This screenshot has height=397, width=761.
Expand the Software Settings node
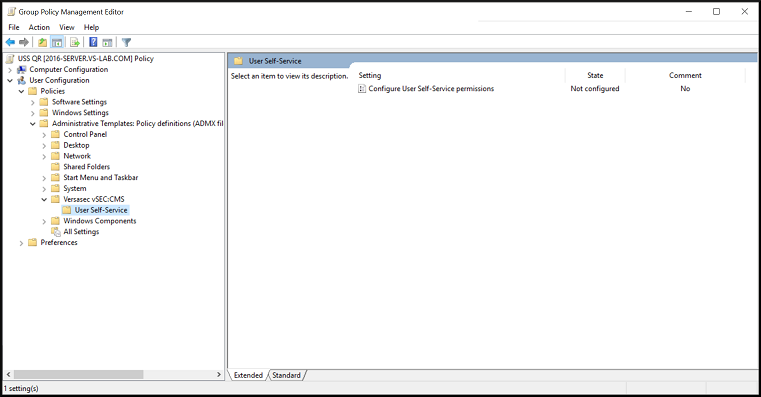tap(33, 102)
